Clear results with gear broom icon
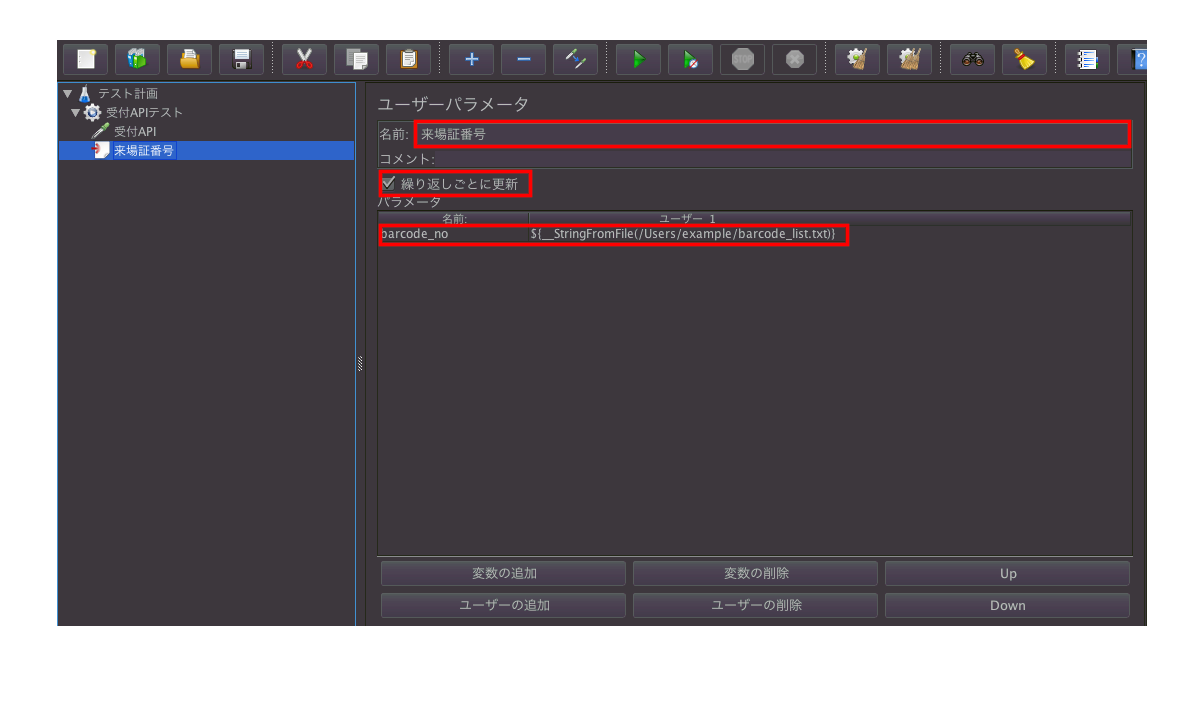The width and height of the screenshot is (1204, 726). (x=857, y=59)
